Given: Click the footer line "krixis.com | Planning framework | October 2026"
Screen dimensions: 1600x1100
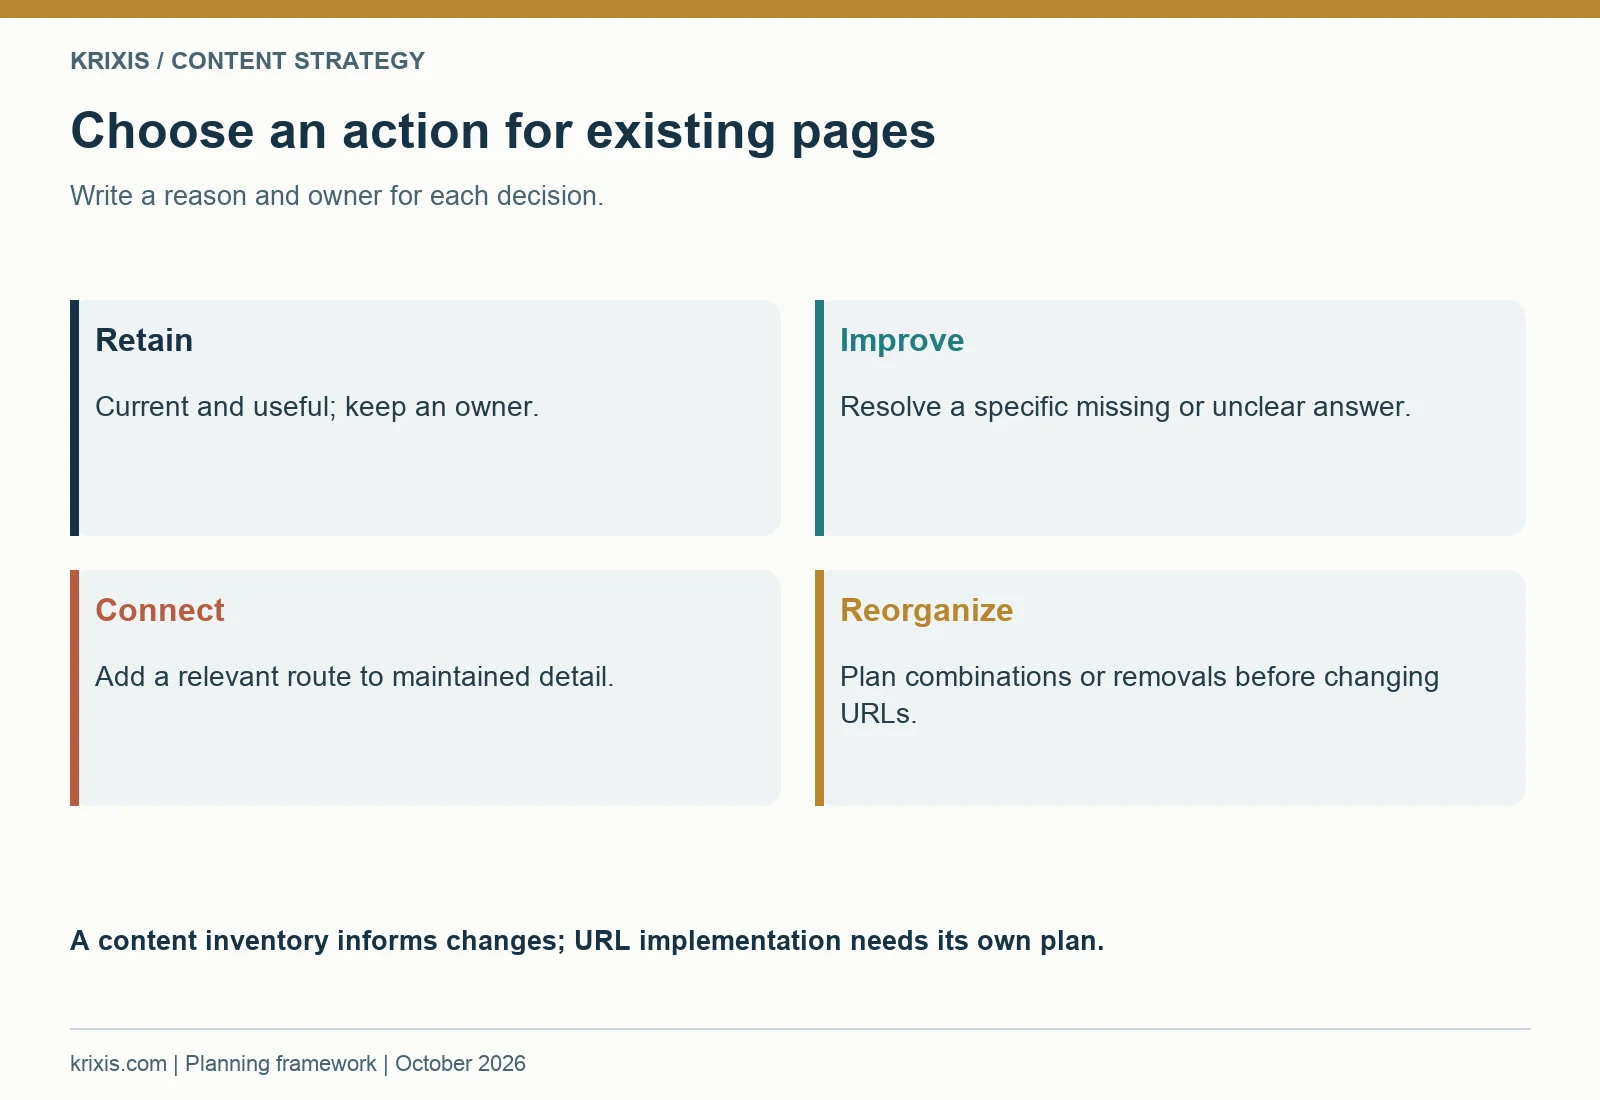Looking at the screenshot, I should pos(298,1064).
